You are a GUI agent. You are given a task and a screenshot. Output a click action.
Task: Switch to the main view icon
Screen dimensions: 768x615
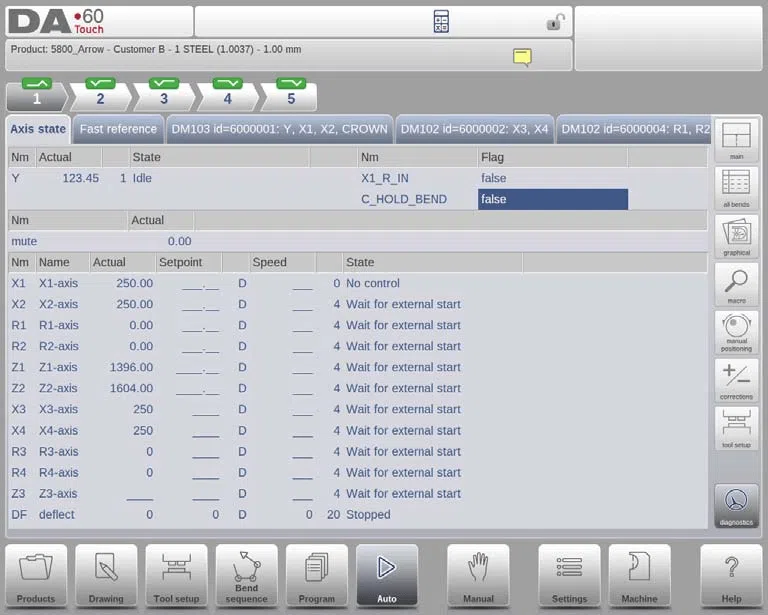click(x=736, y=140)
